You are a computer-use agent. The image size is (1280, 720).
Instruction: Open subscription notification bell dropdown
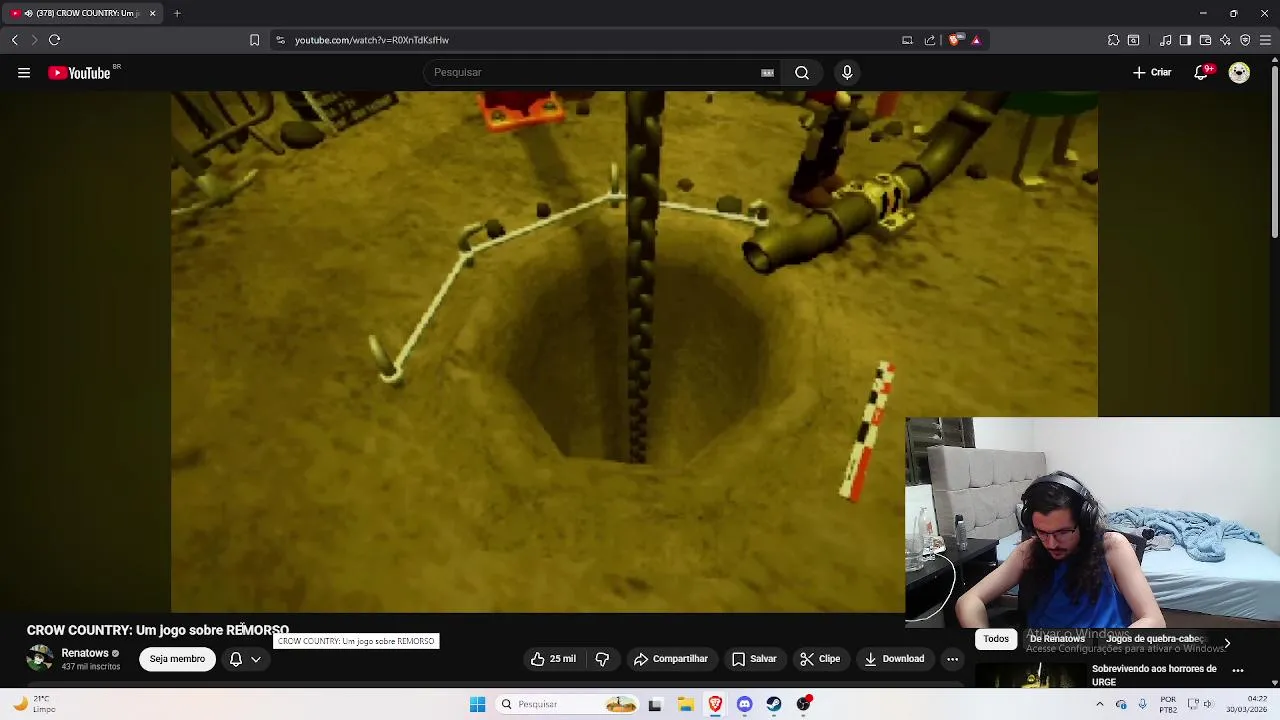pos(245,659)
